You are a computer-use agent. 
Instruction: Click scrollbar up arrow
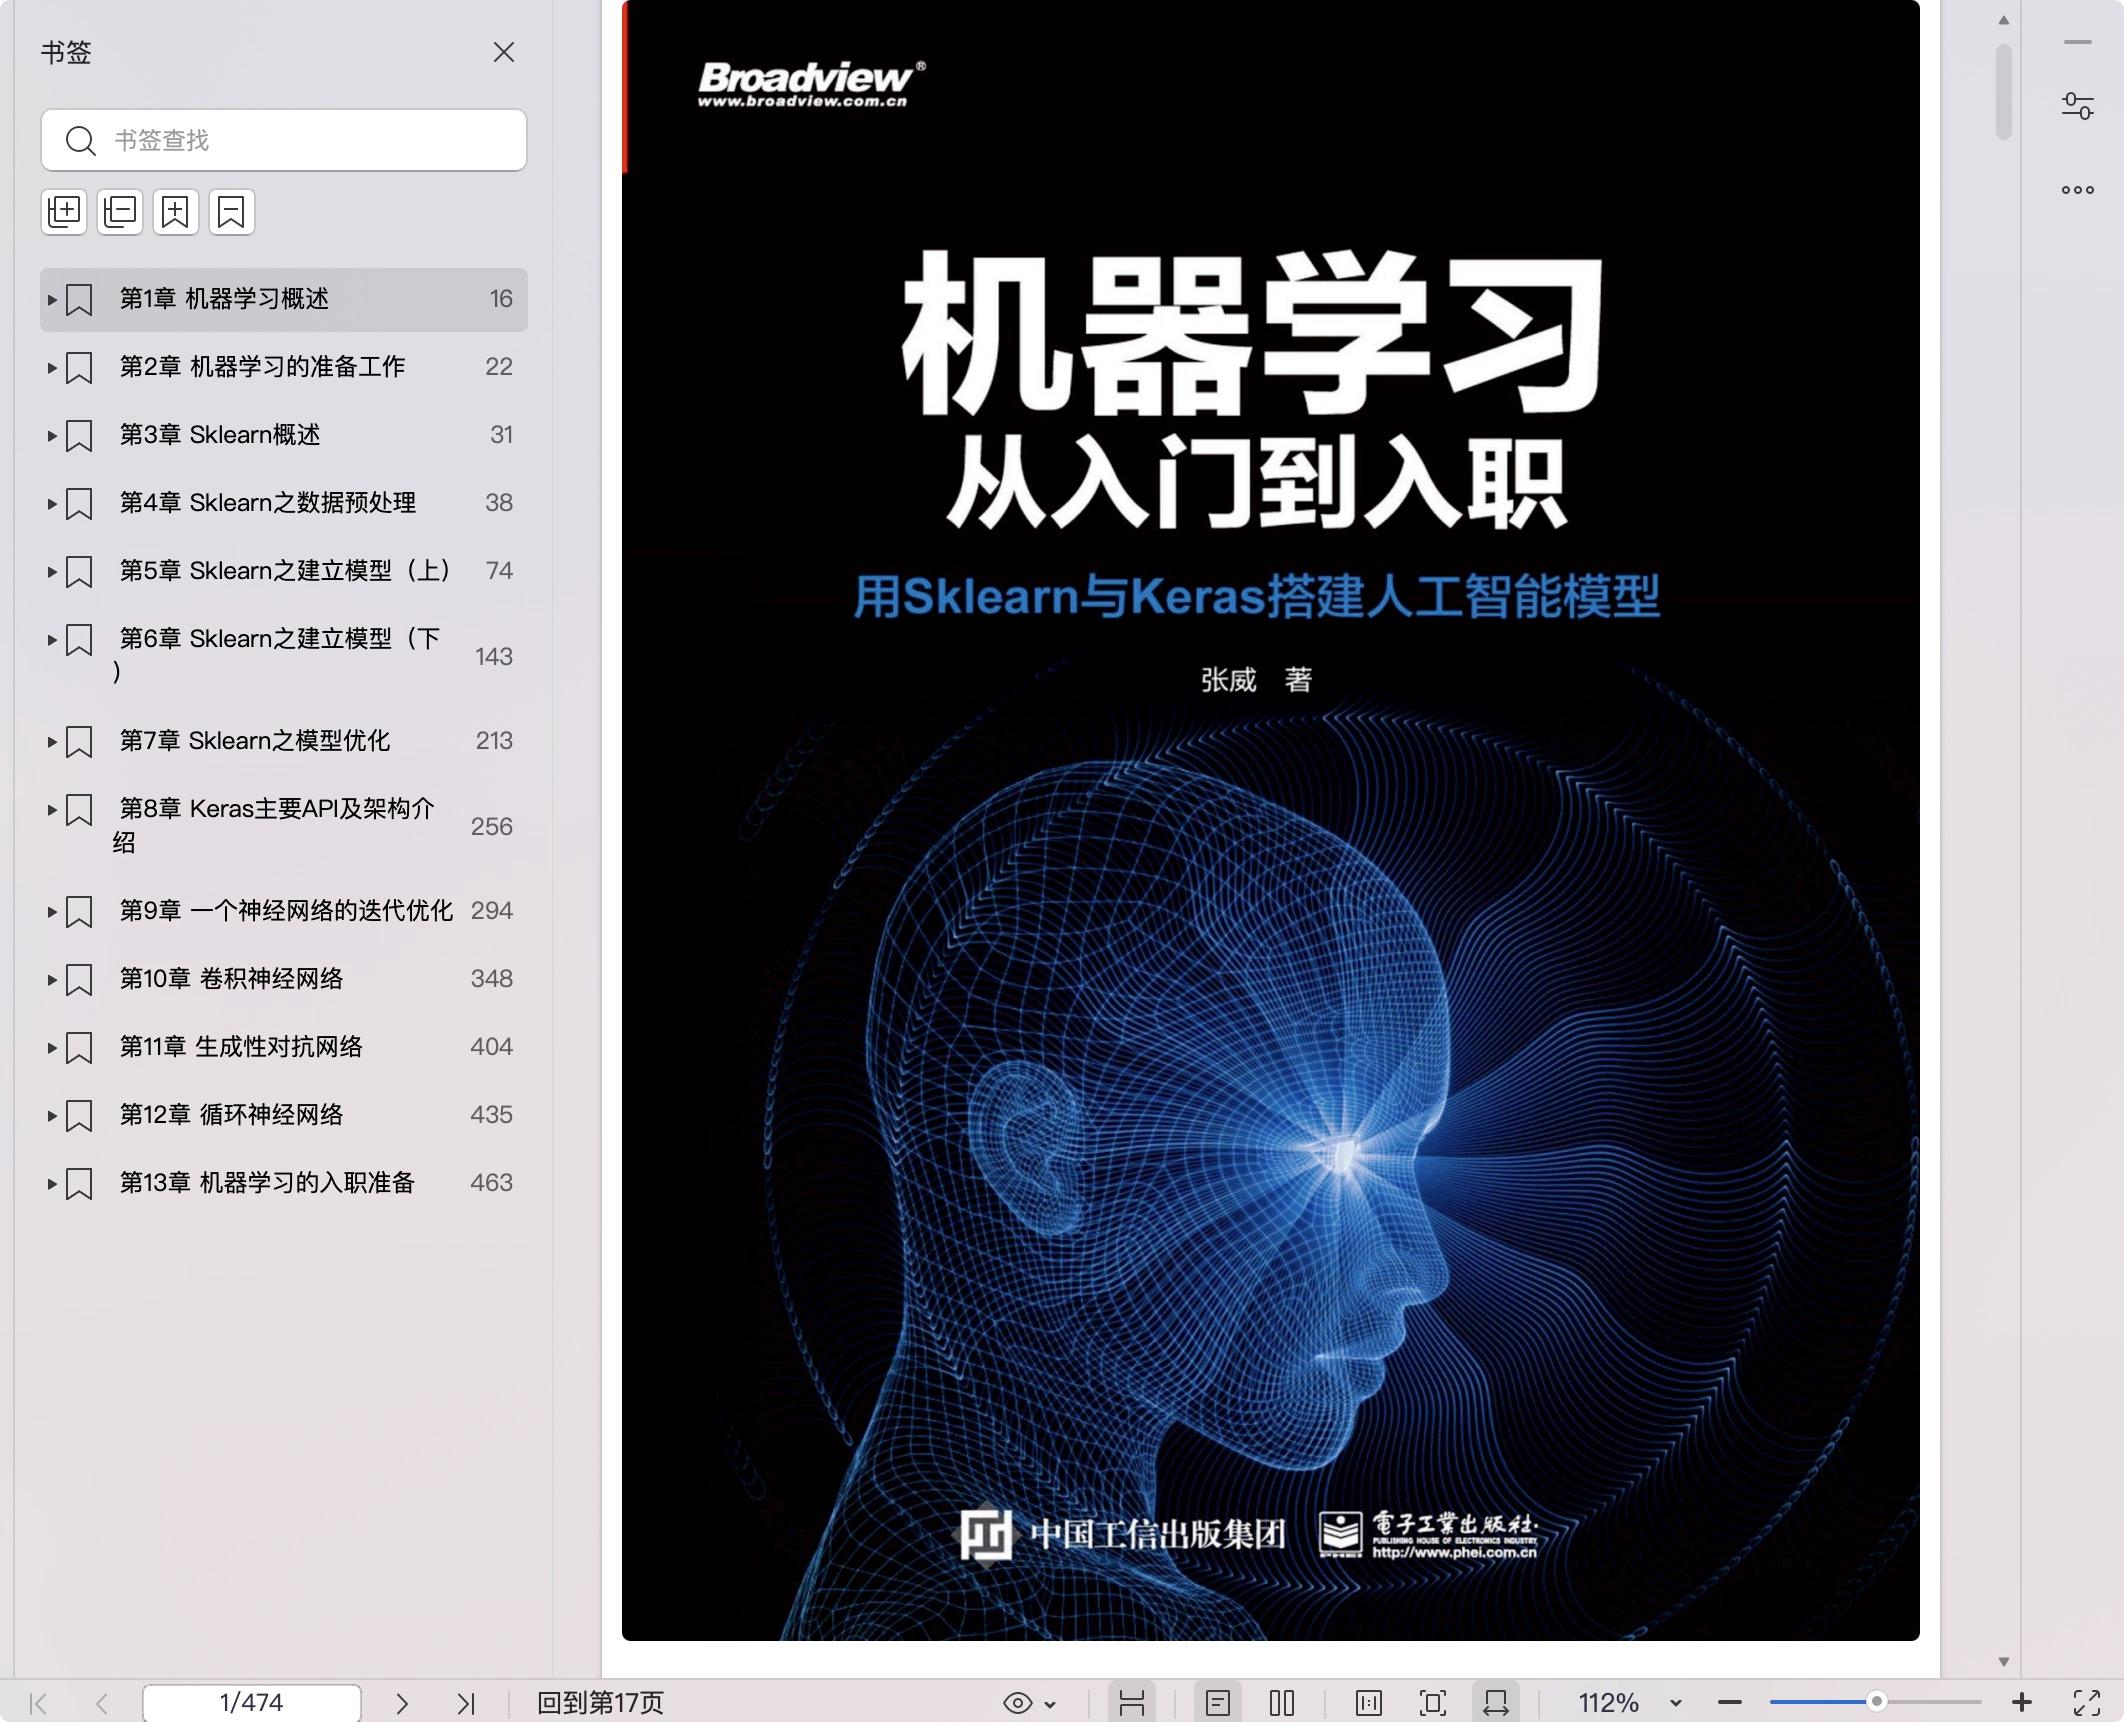2003,20
